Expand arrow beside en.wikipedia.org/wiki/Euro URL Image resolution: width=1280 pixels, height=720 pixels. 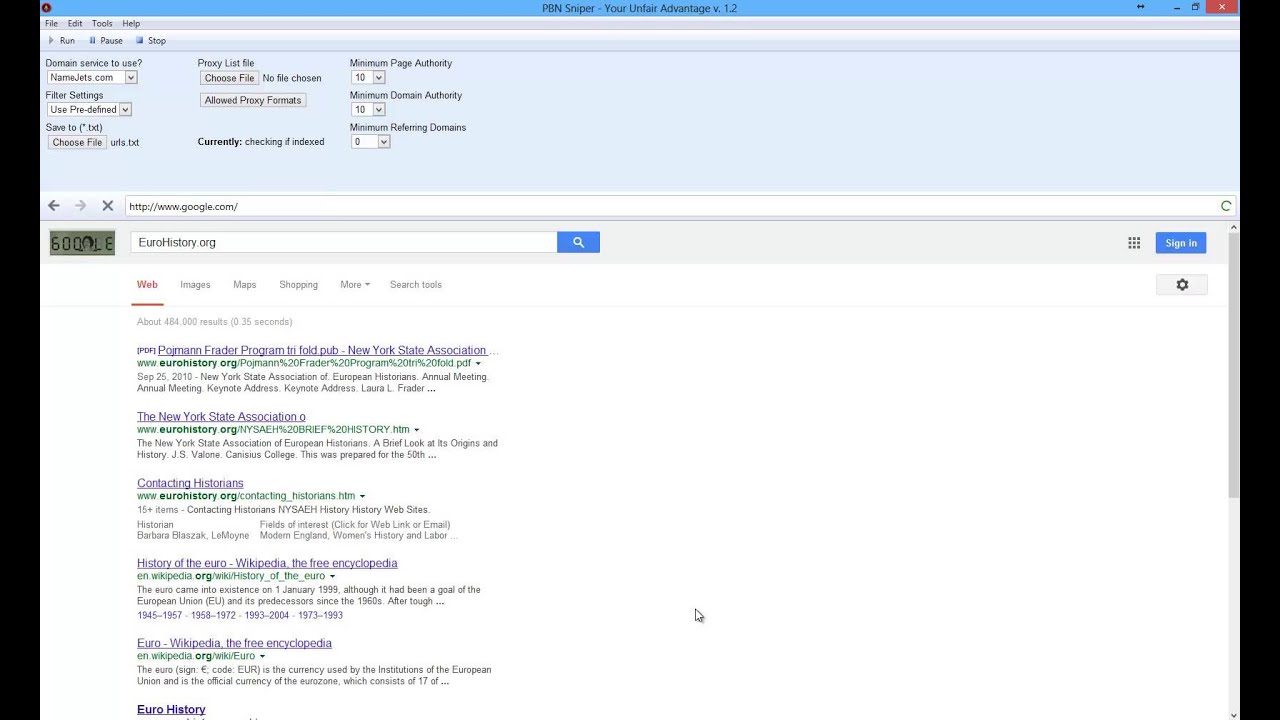click(262, 656)
